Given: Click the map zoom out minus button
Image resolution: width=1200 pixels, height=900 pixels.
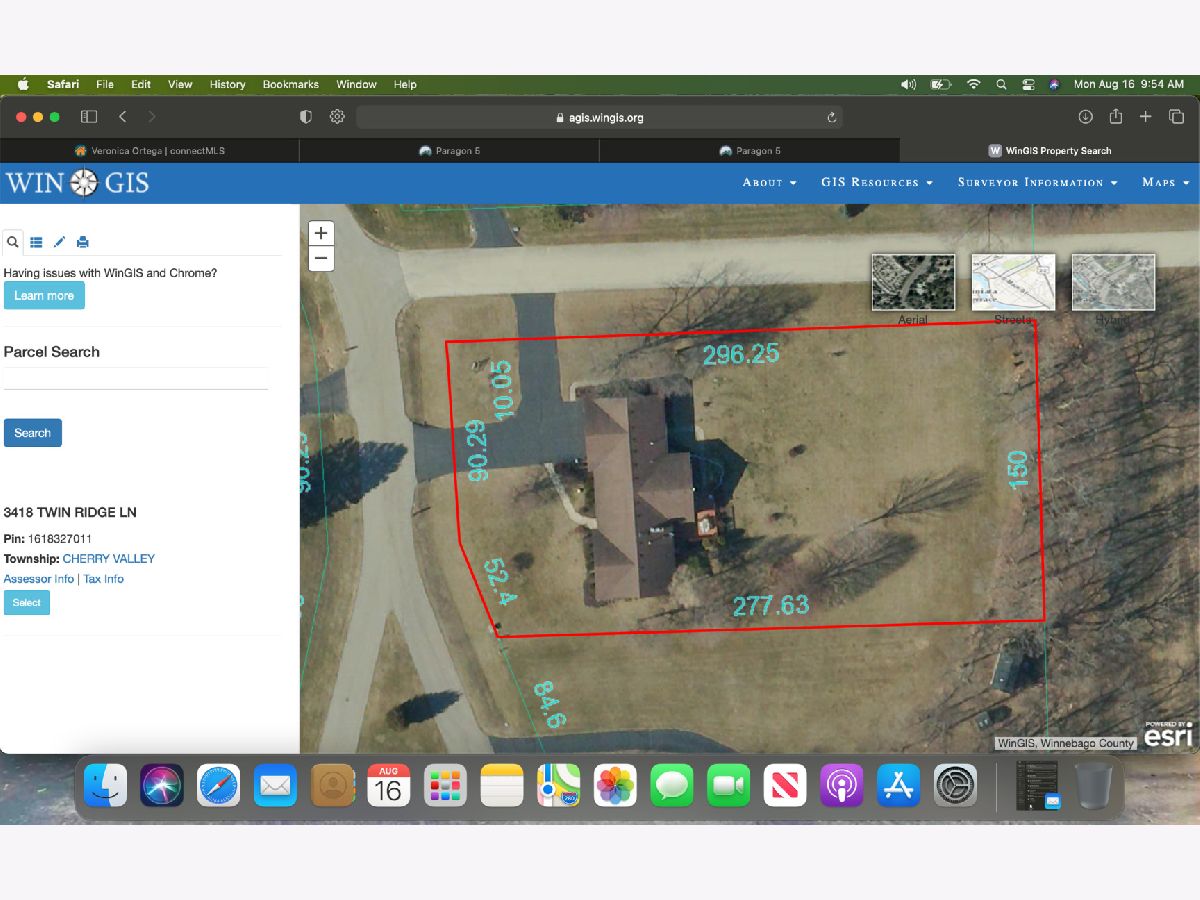Looking at the screenshot, I should (x=320, y=258).
